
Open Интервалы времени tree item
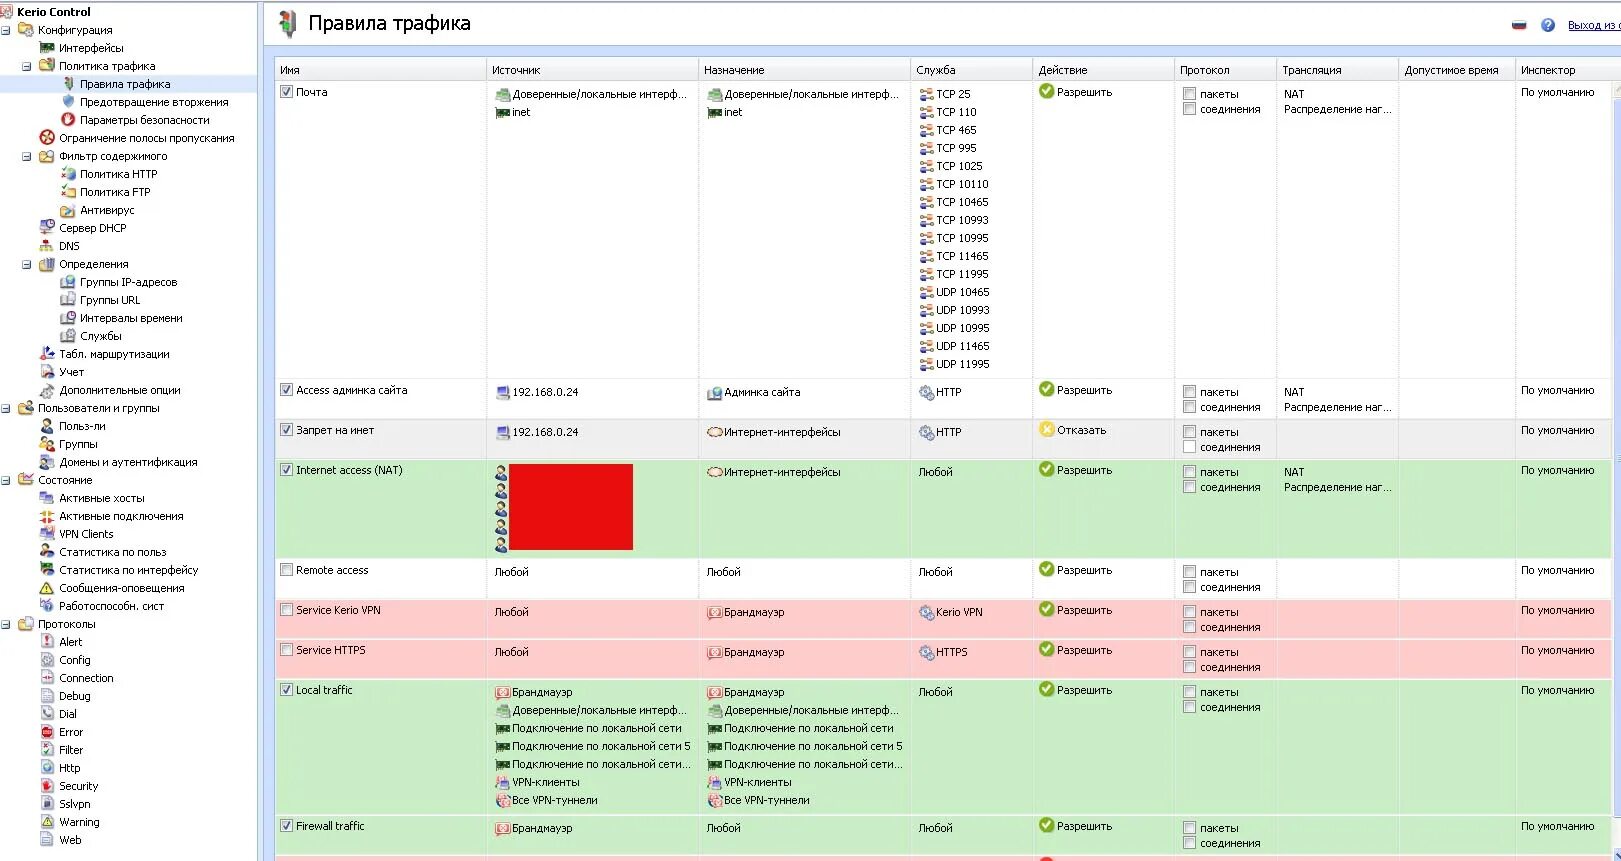pos(131,318)
